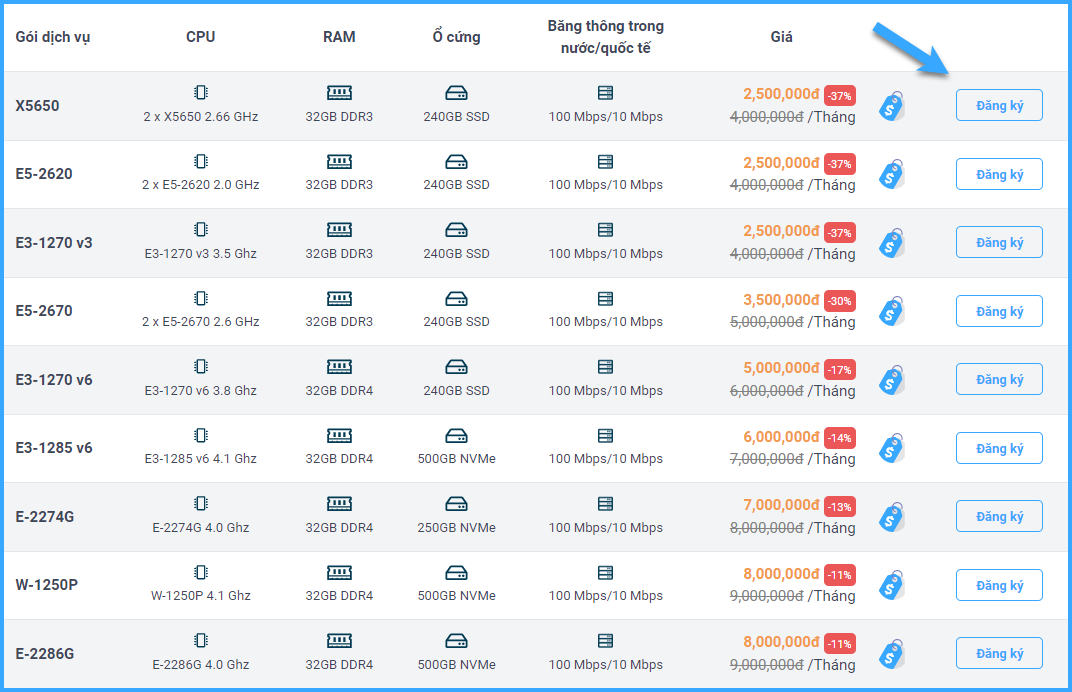Click the -37% discount badge in X5650 row
Screen dimensions: 1072x692
pos(840,96)
